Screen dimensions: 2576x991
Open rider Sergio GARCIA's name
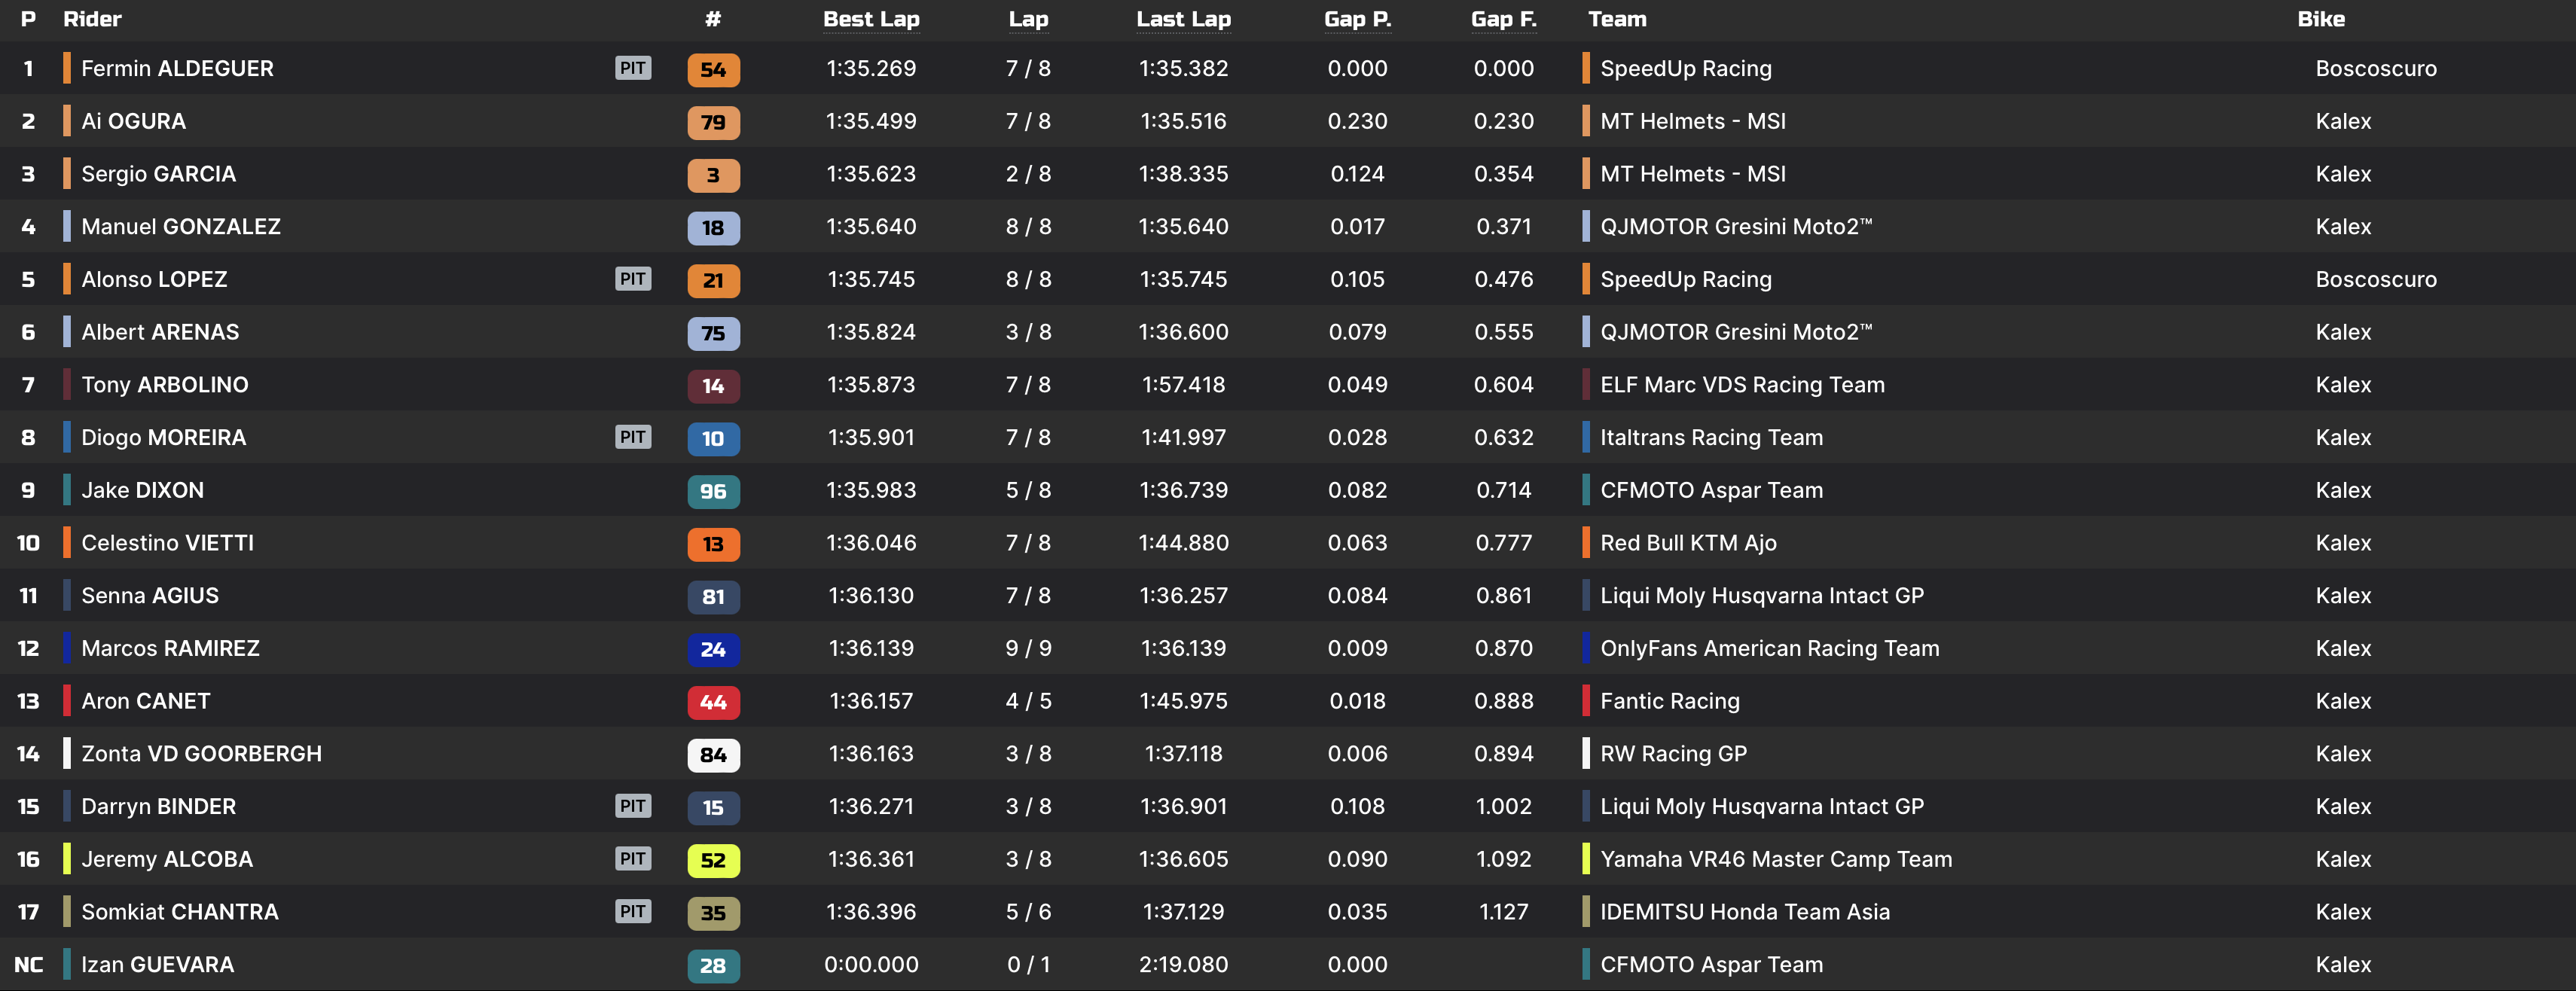click(x=158, y=174)
